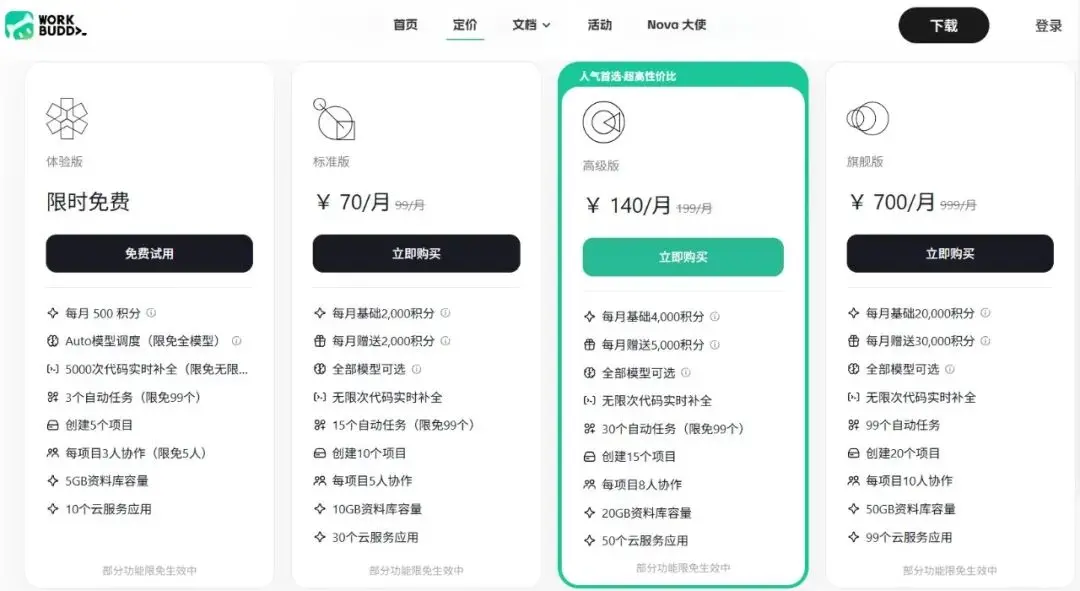Click the 登录 link
1080x591 pixels.
point(1048,25)
